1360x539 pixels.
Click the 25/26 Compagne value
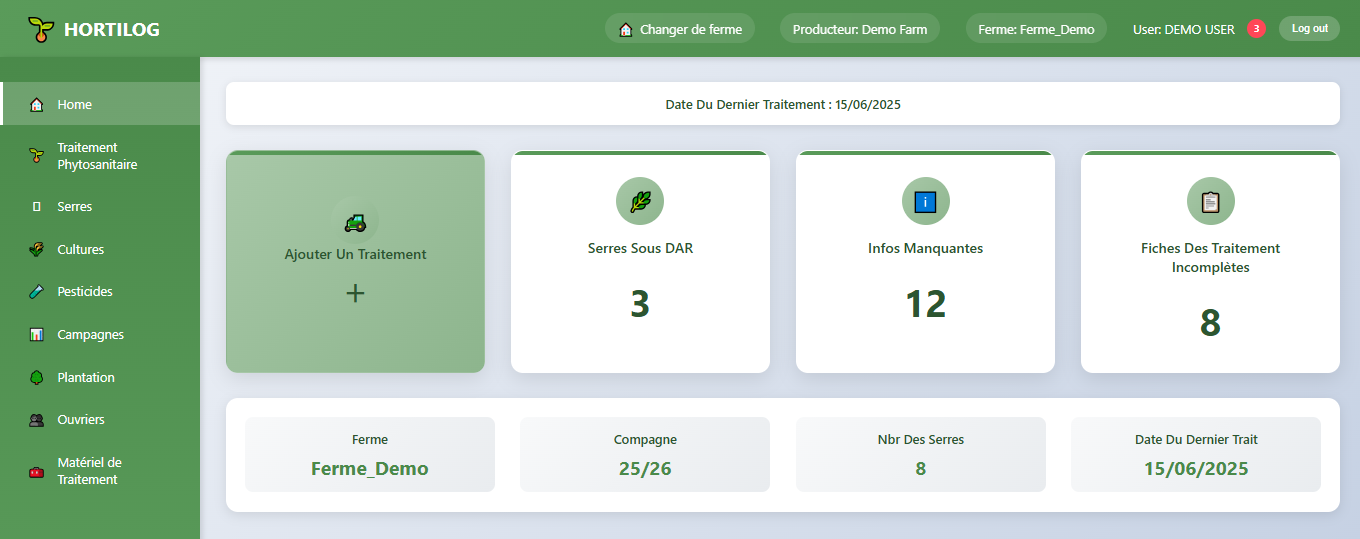pyautogui.click(x=645, y=468)
